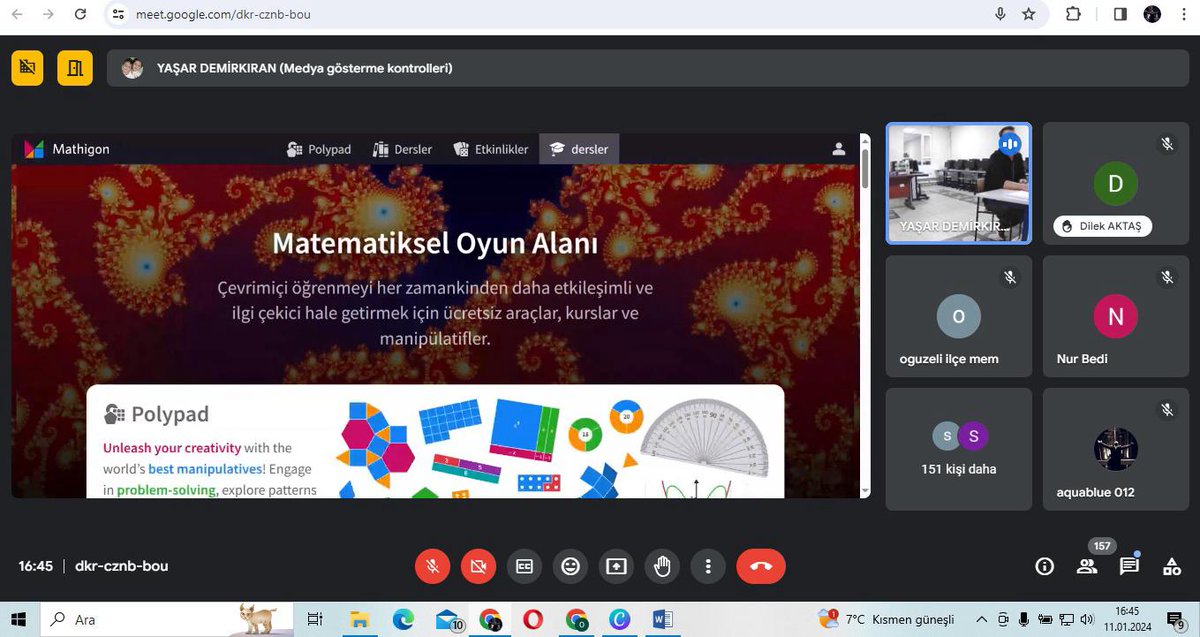Show the 151 kişi daha participants
Screen dimensions: 1200x637
pyautogui.click(x=958, y=449)
